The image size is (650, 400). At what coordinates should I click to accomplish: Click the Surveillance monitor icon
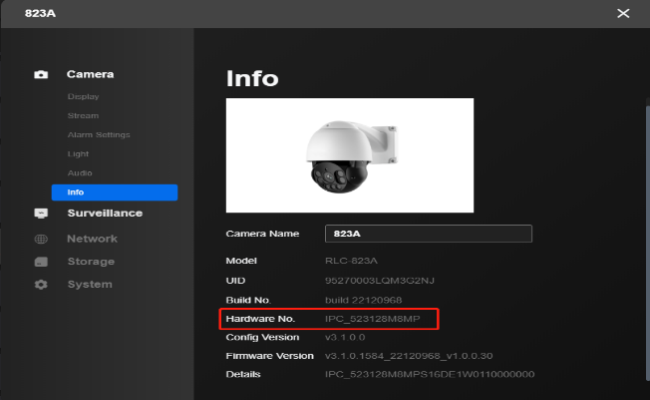tap(41, 213)
